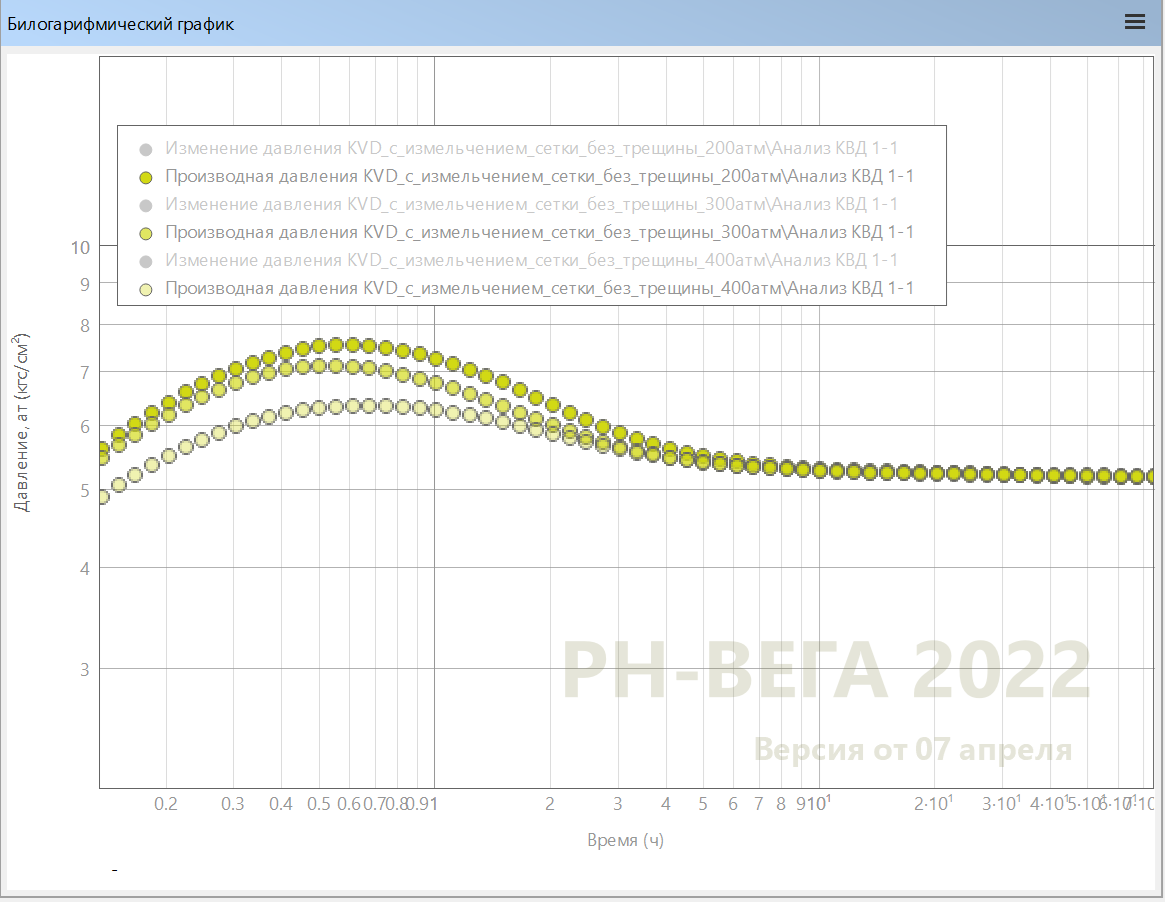The image size is (1165, 902).
Task: Click X-axis tick value 3
Action: [617, 804]
